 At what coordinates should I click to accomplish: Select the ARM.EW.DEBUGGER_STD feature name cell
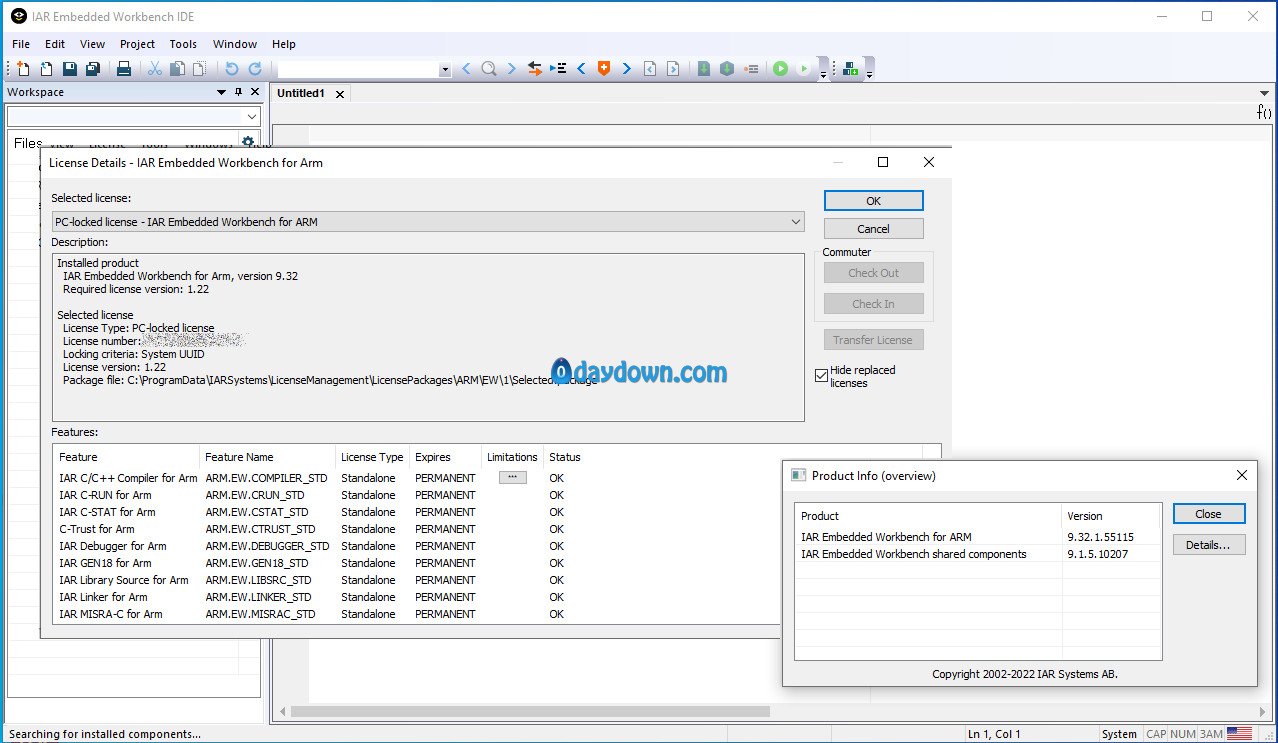coord(267,546)
